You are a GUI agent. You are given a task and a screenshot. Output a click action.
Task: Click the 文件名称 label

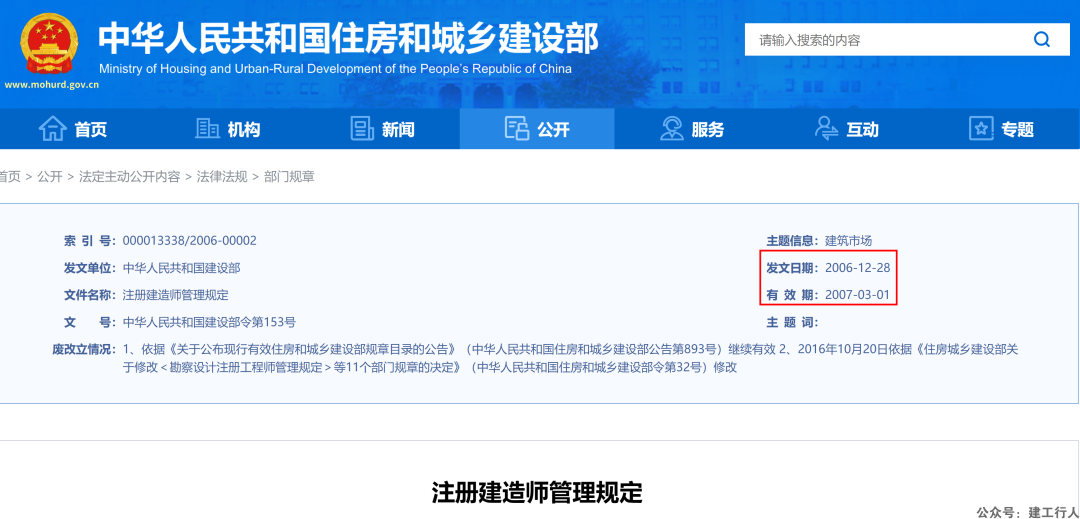[91, 295]
